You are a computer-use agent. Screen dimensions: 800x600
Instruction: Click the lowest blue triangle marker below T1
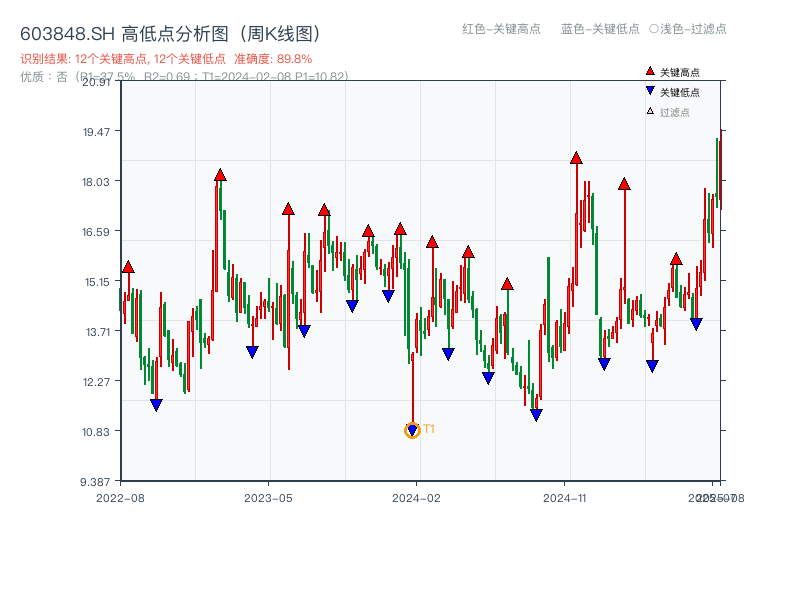413,429
